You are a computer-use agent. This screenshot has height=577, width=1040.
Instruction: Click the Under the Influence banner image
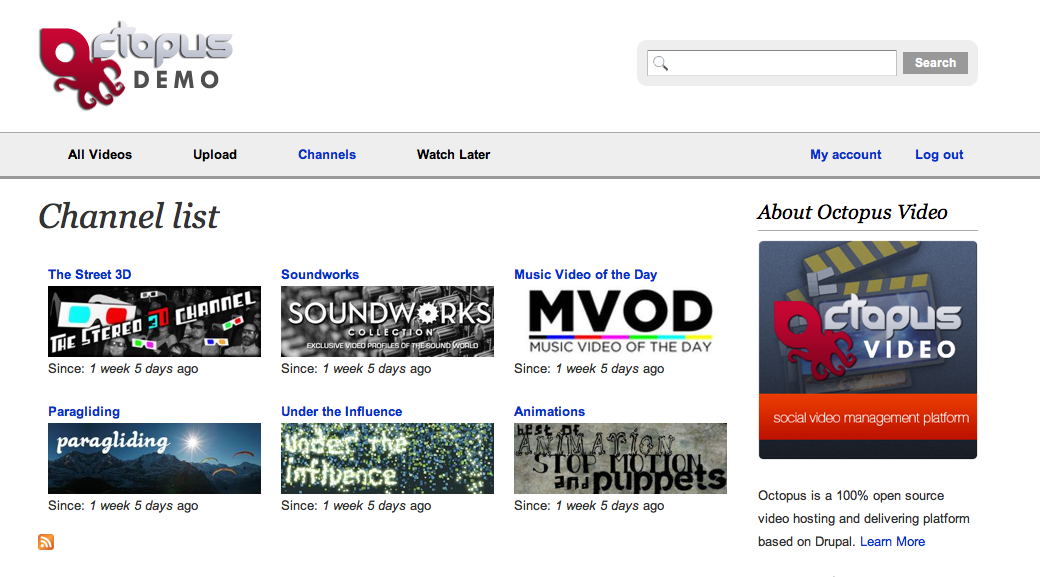point(387,458)
